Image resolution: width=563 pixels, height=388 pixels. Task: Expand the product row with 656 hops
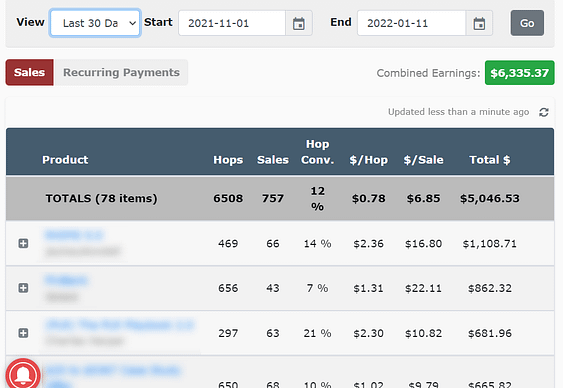coord(23,288)
